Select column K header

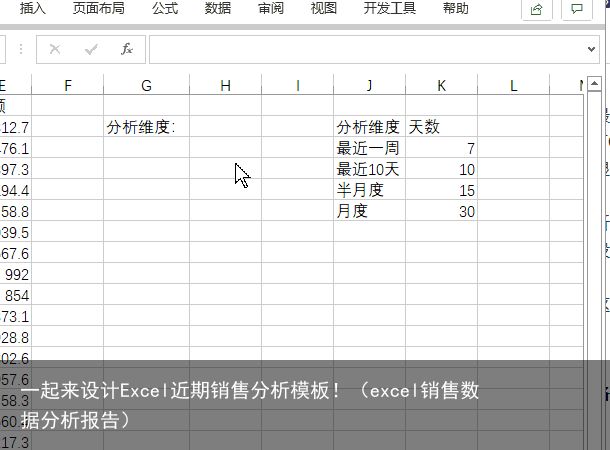point(442,85)
